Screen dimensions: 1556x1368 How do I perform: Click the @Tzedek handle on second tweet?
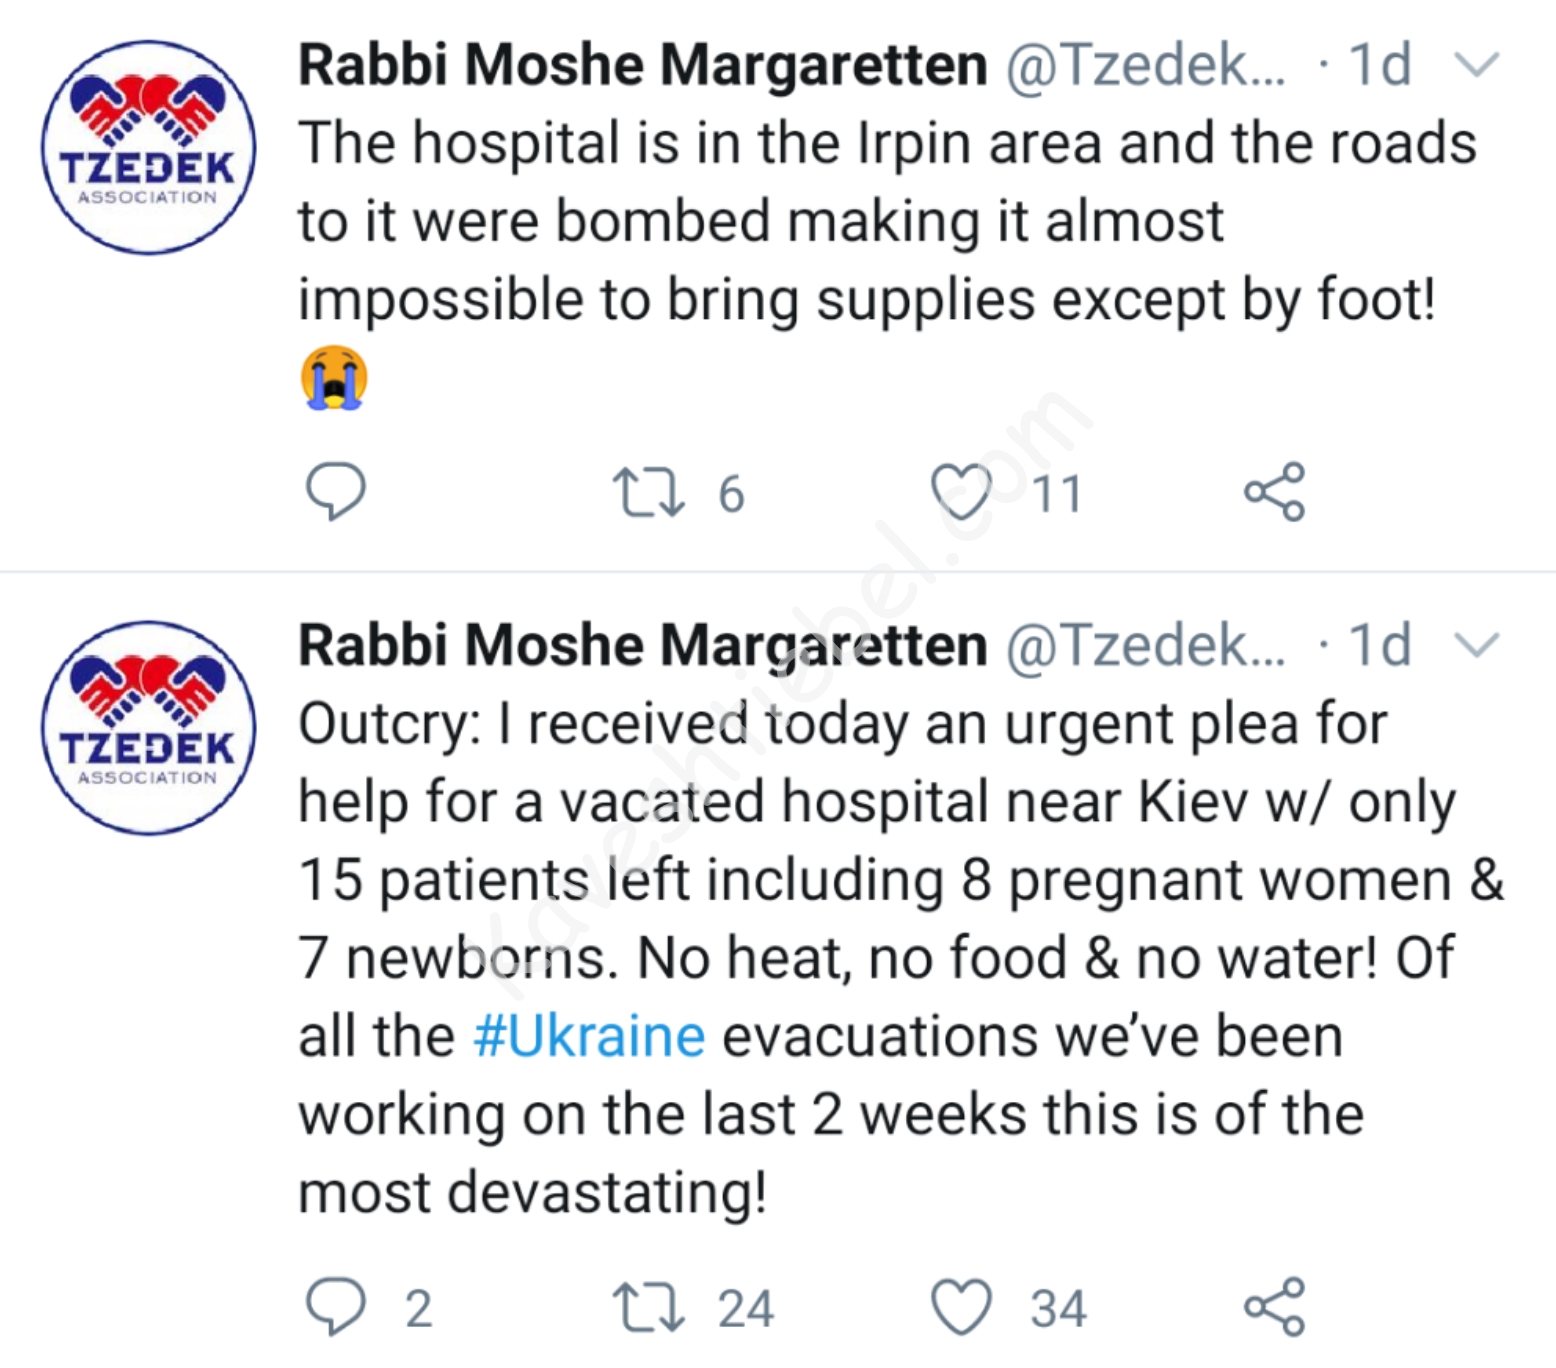pyautogui.click(x=1145, y=645)
